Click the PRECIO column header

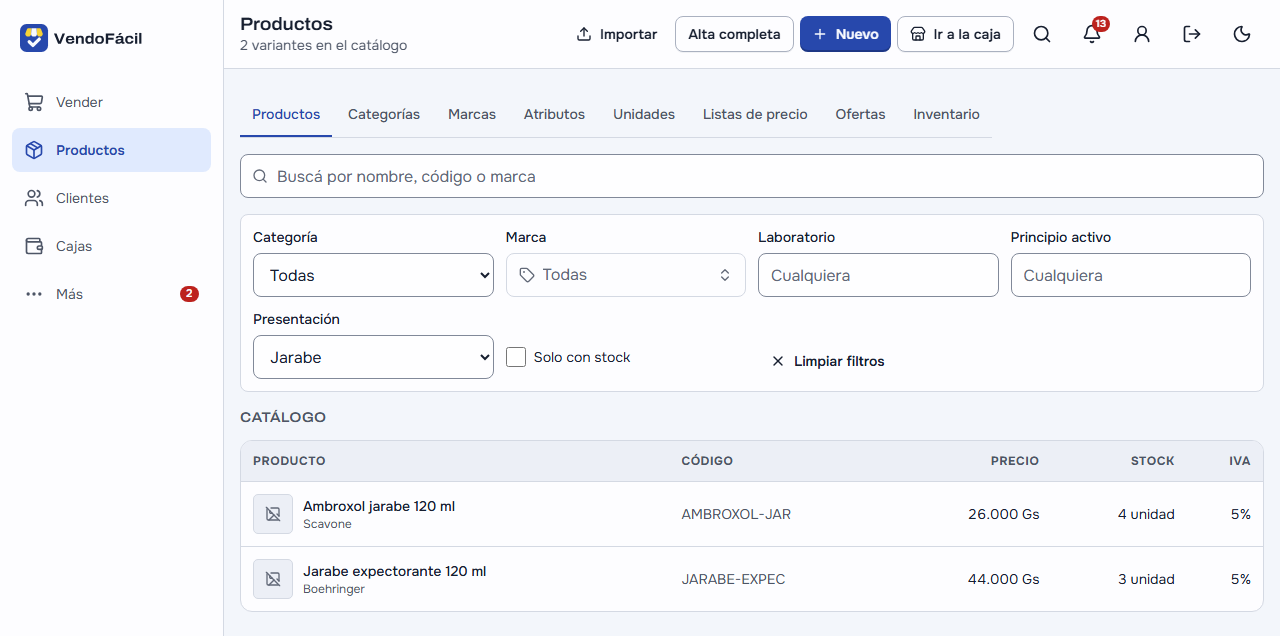point(1015,461)
